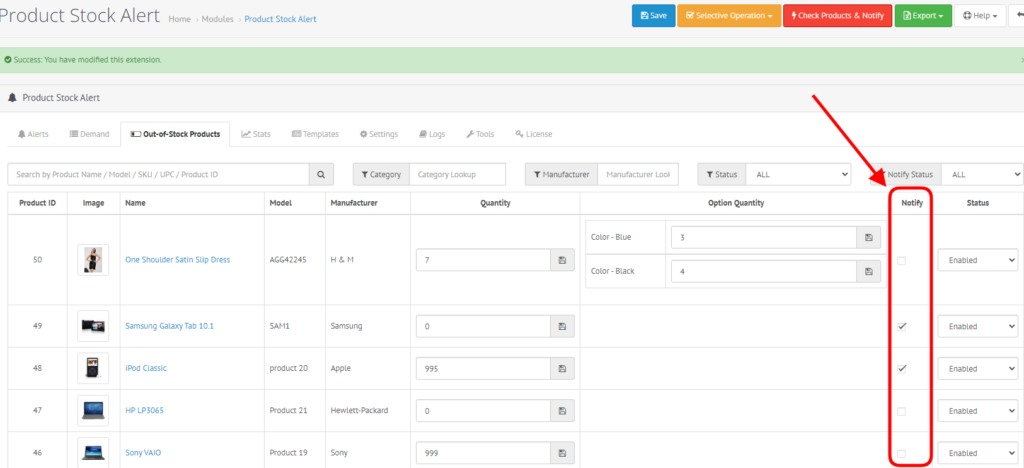This screenshot has width=1024, height=468.
Task: Click the Product ID column header
Action: 37,203
